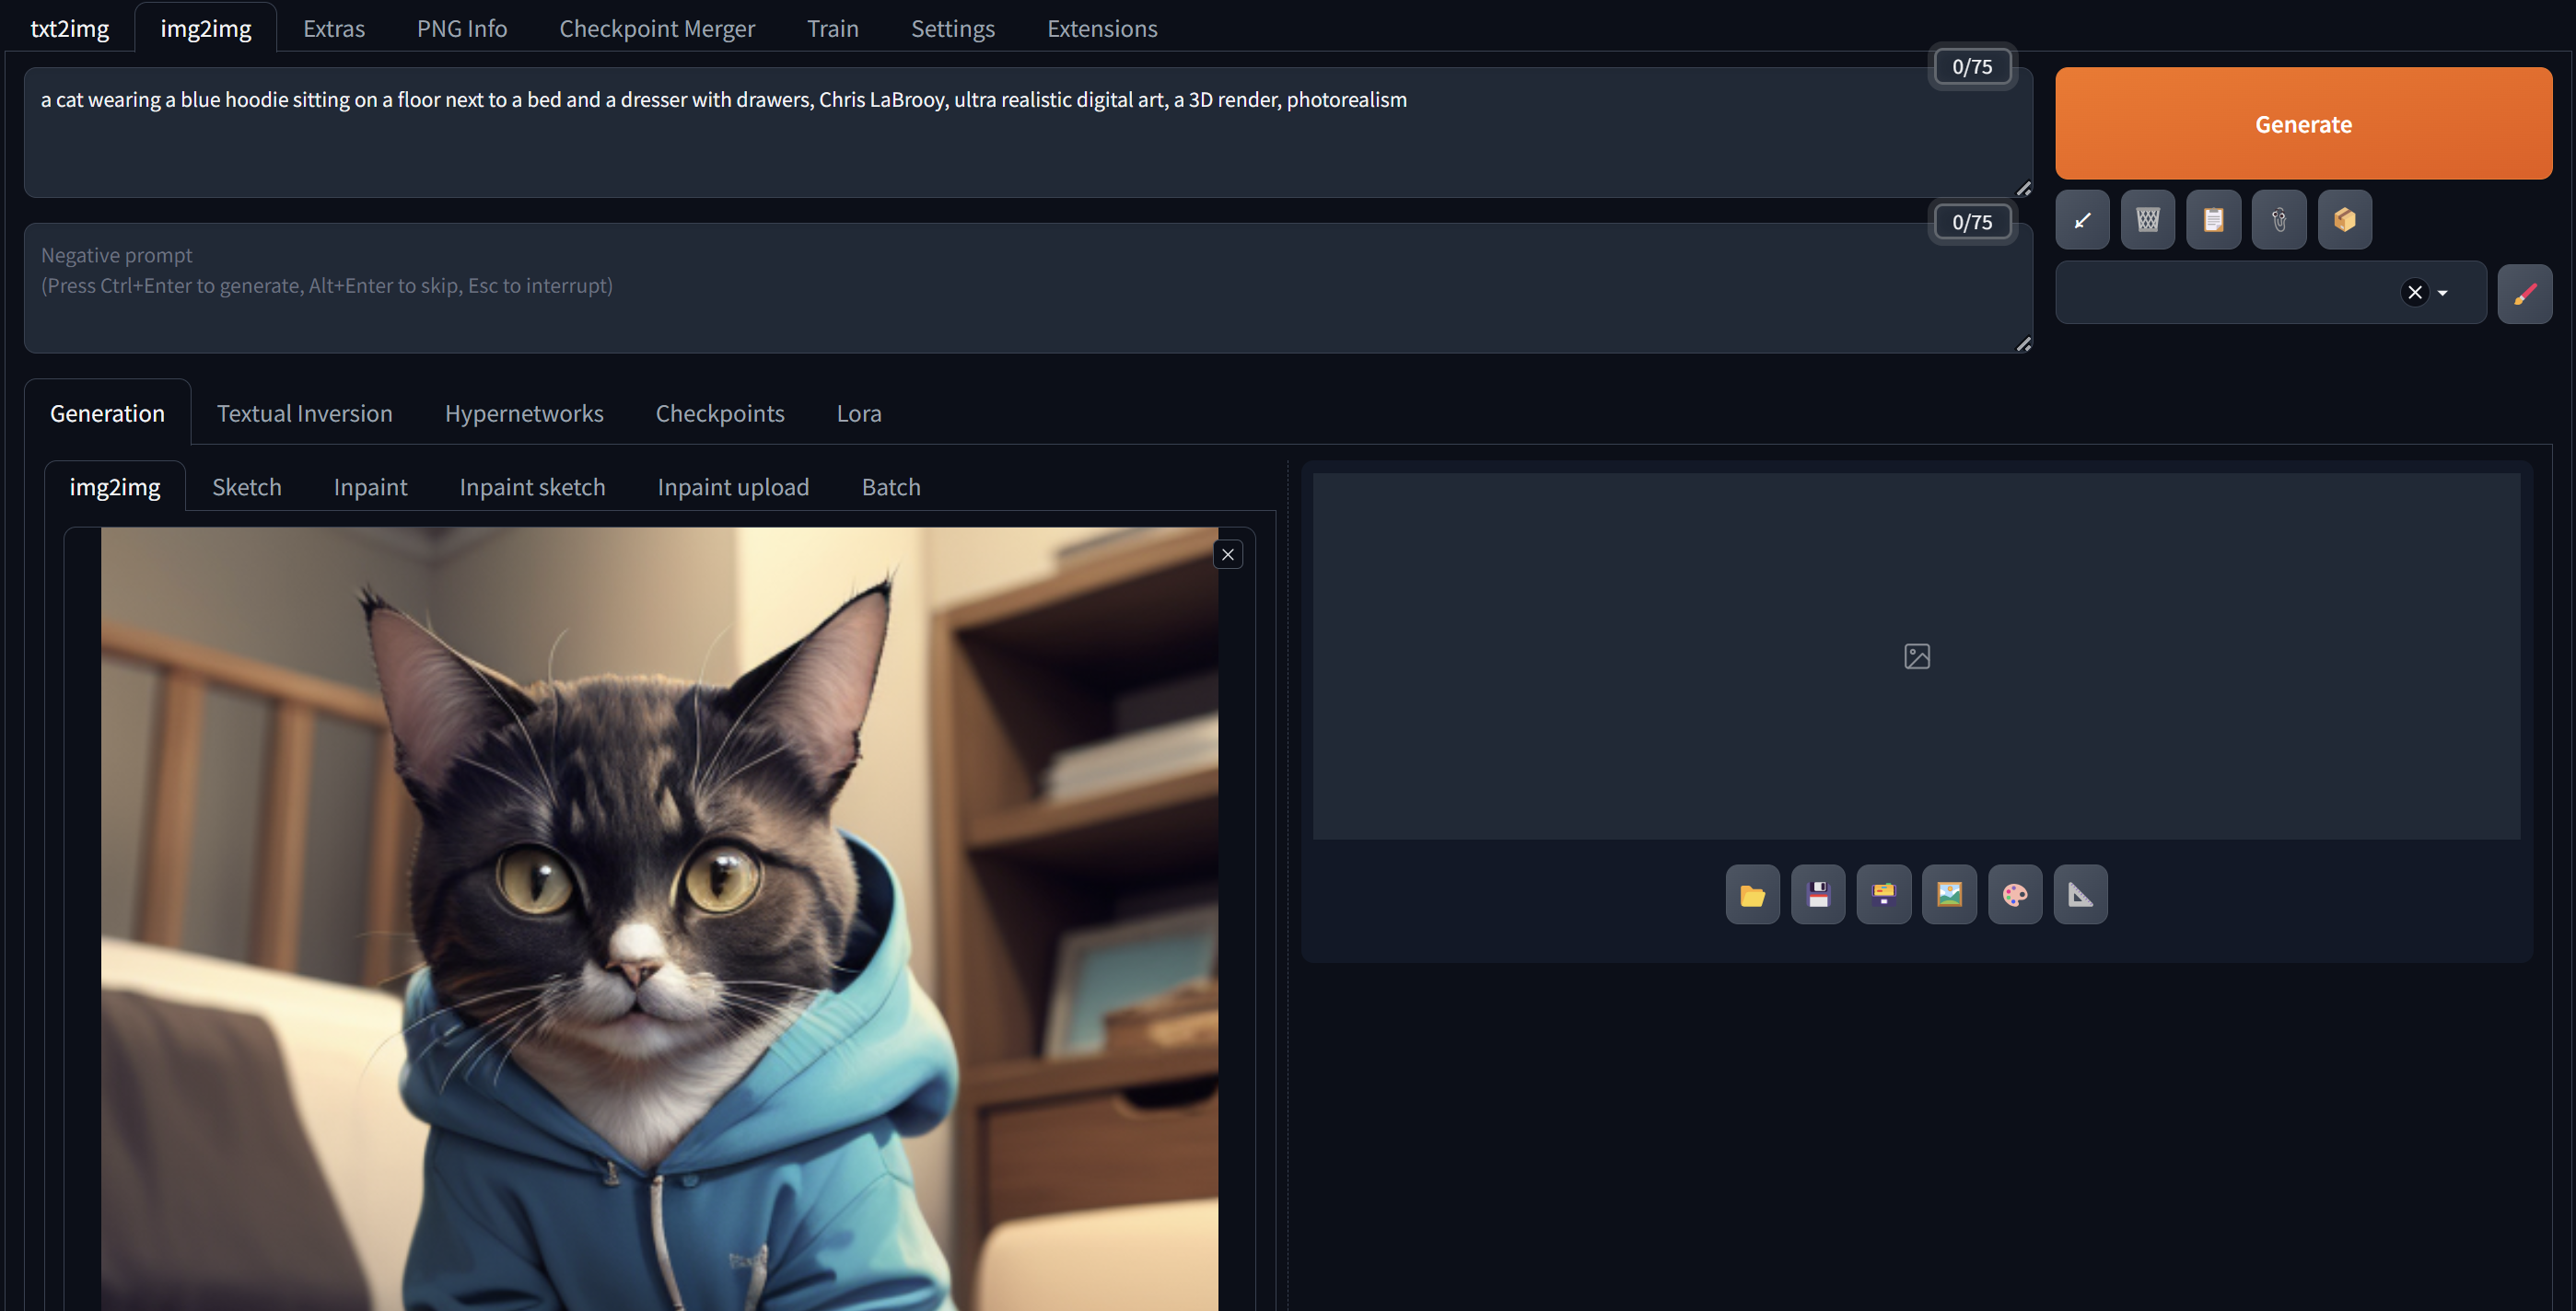The height and width of the screenshot is (1311, 2576).
Task: Open the Lora tab
Action: coord(858,414)
